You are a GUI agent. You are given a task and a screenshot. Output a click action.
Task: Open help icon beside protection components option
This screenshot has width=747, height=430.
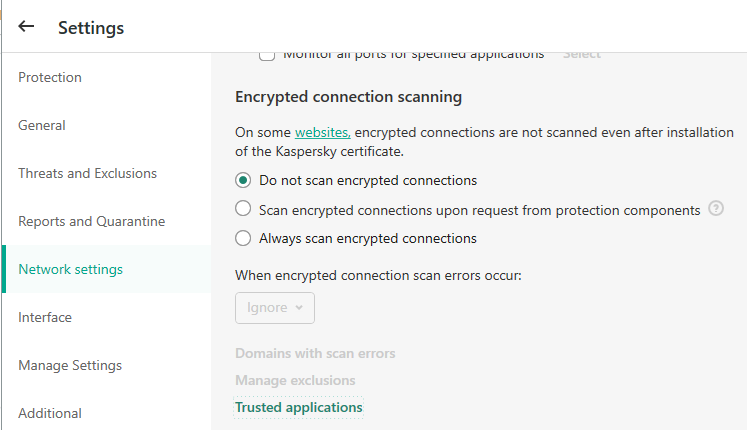click(x=716, y=209)
